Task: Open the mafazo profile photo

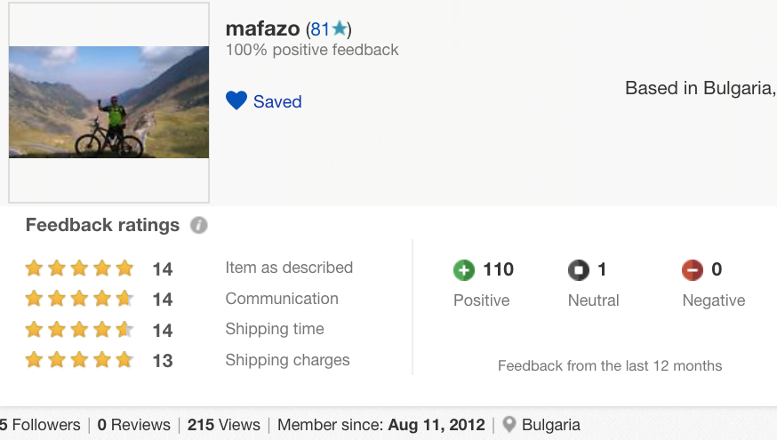Action: 109,102
